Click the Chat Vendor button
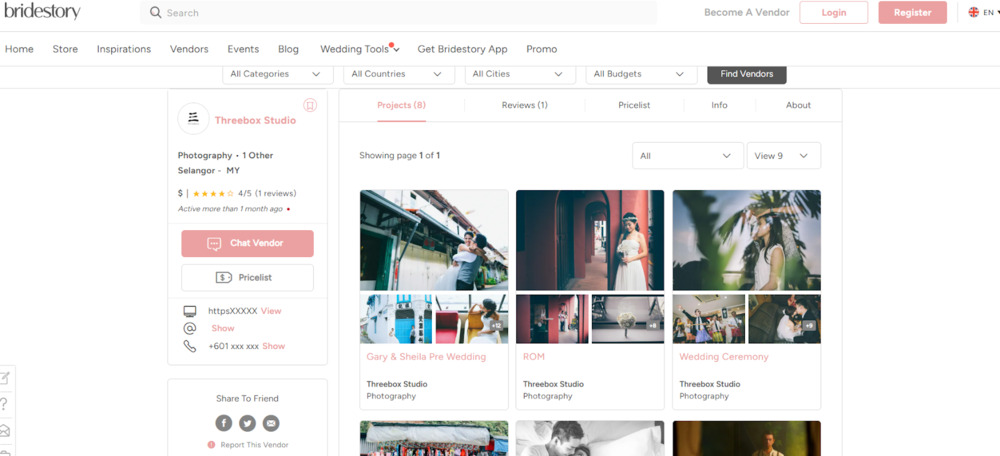This screenshot has width=1000, height=456. (247, 244)
